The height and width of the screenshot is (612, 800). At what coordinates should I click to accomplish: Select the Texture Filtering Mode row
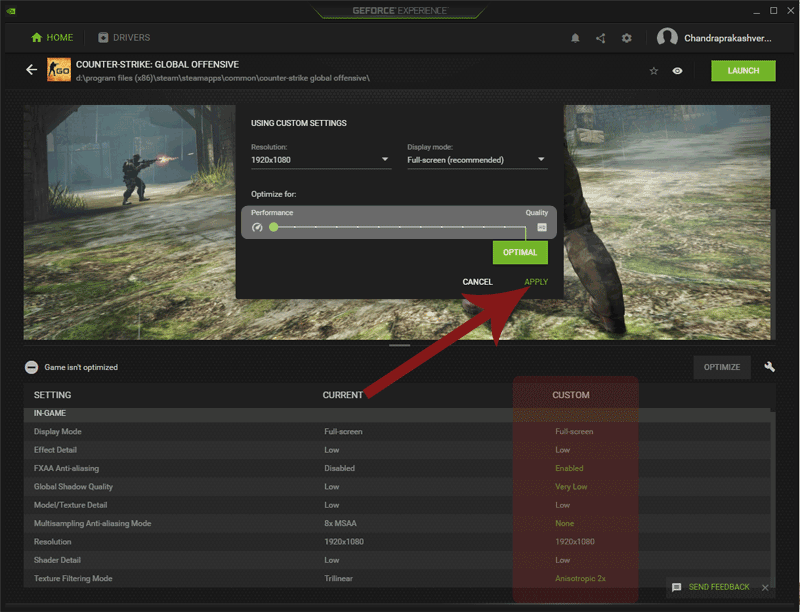tap(397, 578)
